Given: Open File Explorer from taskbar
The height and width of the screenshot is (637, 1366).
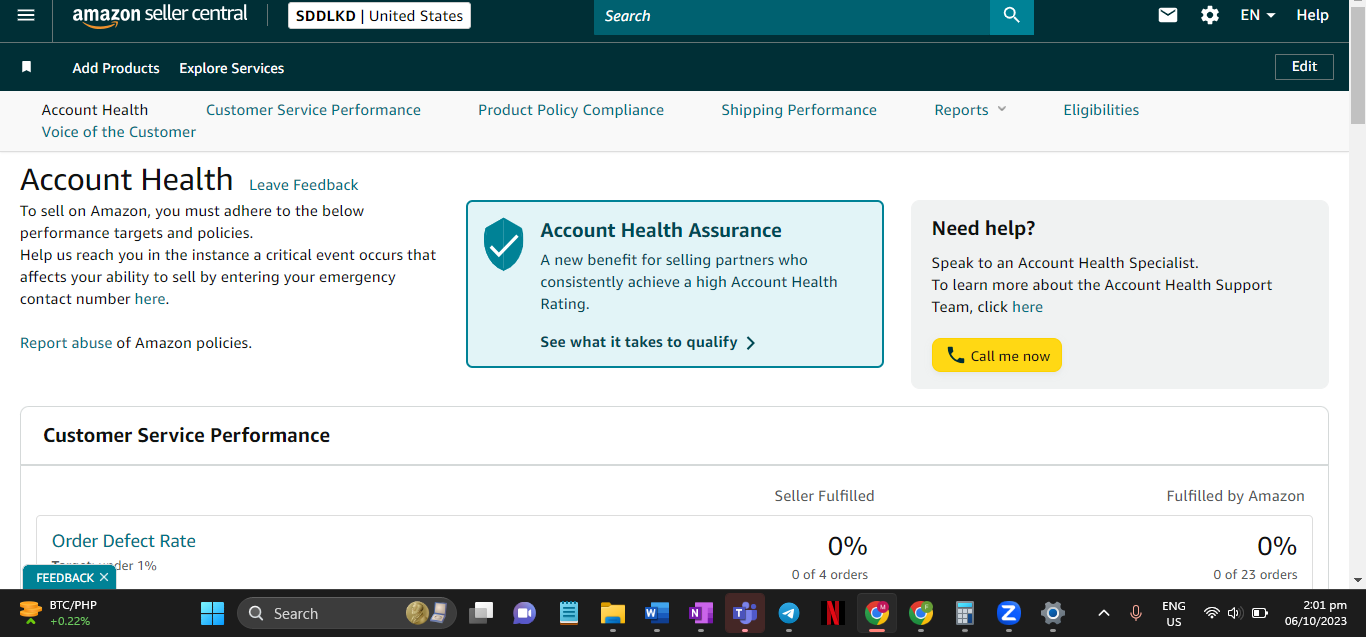Looking at the screenshot, I should 612,613.
